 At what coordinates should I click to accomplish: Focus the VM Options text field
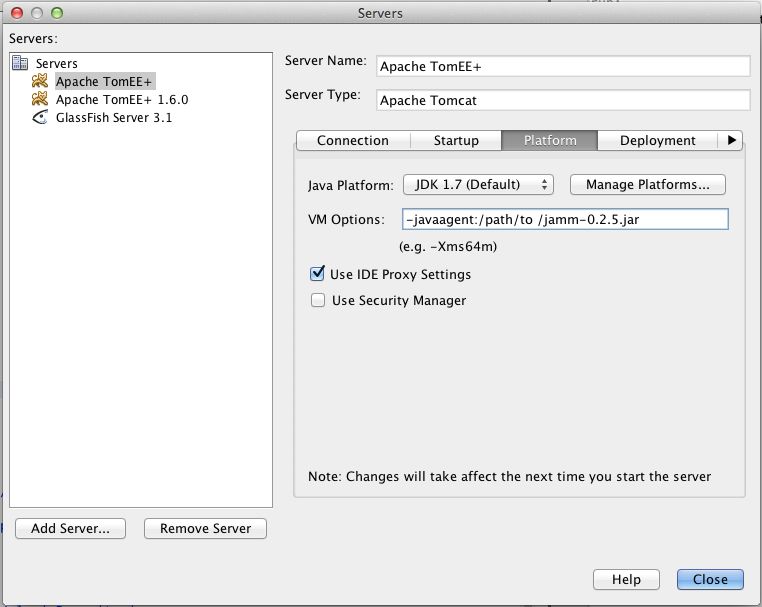(x=565, y=219)
